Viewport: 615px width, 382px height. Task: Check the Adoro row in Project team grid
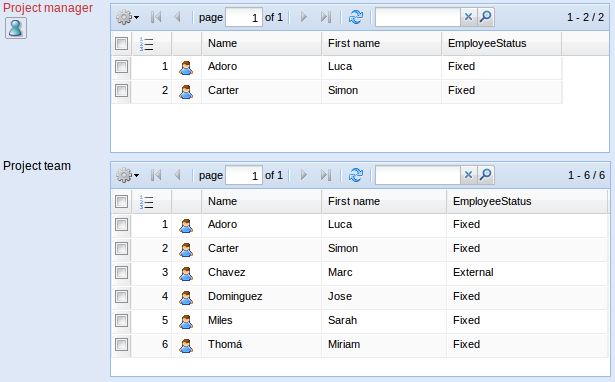(x=122, y=225)
